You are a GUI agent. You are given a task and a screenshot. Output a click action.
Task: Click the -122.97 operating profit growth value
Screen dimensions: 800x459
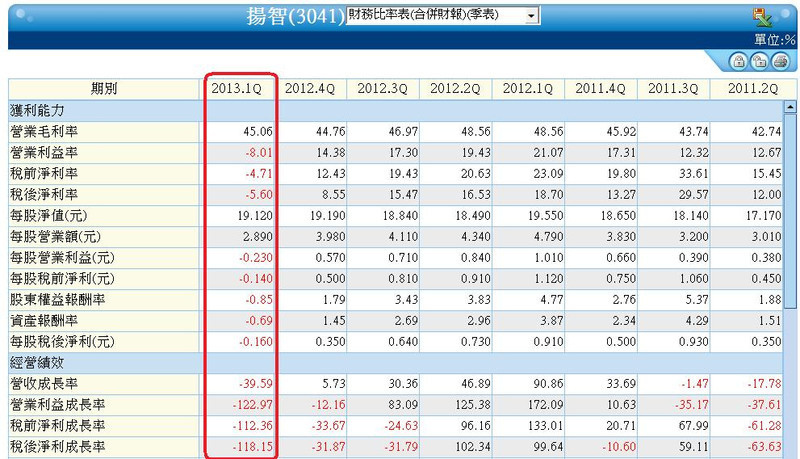coord(253,404)
